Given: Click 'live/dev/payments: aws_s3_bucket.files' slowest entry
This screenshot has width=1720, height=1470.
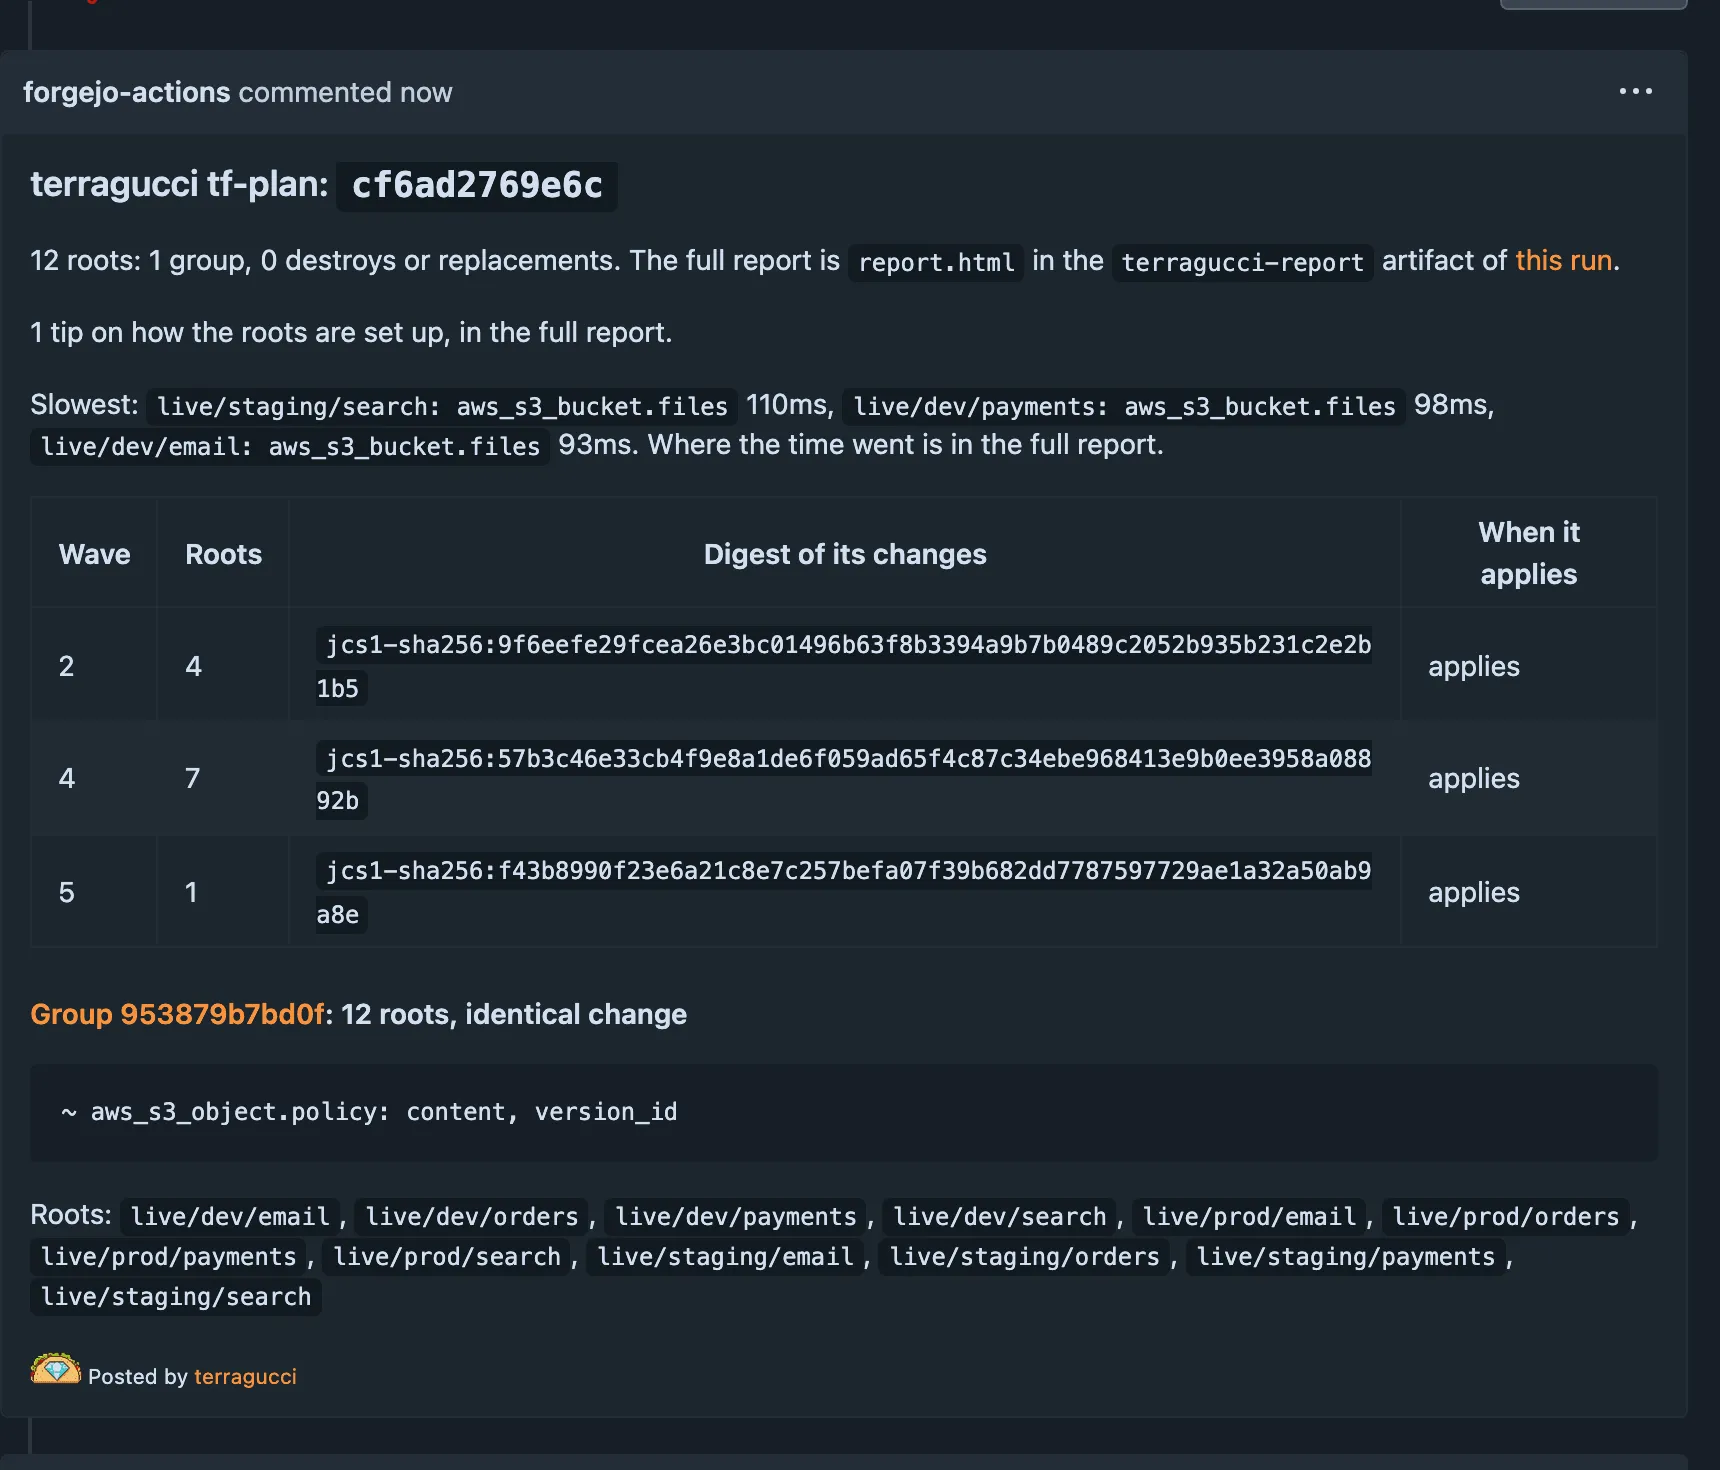Looking at the screenshot, I should click(1124, 407).
